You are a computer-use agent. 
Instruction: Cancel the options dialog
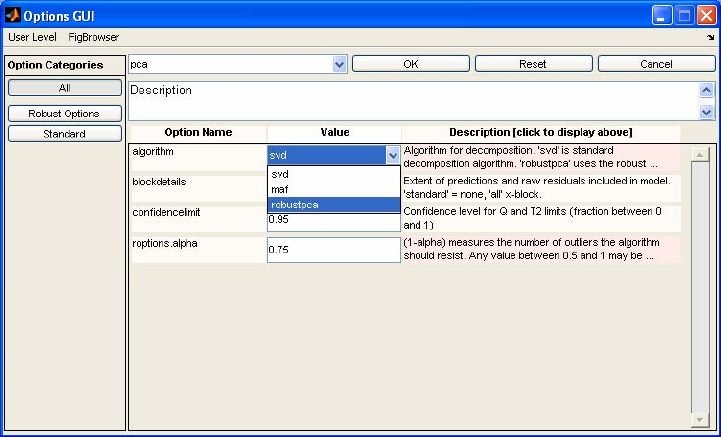656,64
